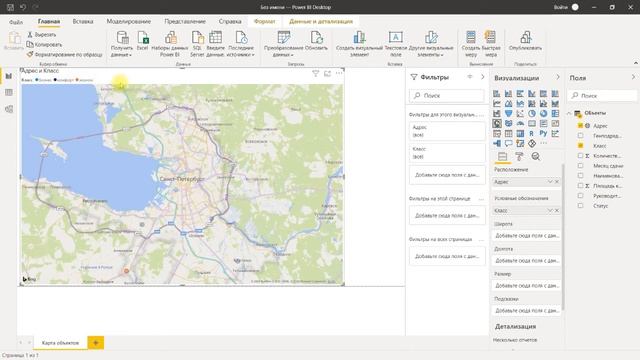
Task: Enter focus mode on the map visual
Action: coord(327,73)
